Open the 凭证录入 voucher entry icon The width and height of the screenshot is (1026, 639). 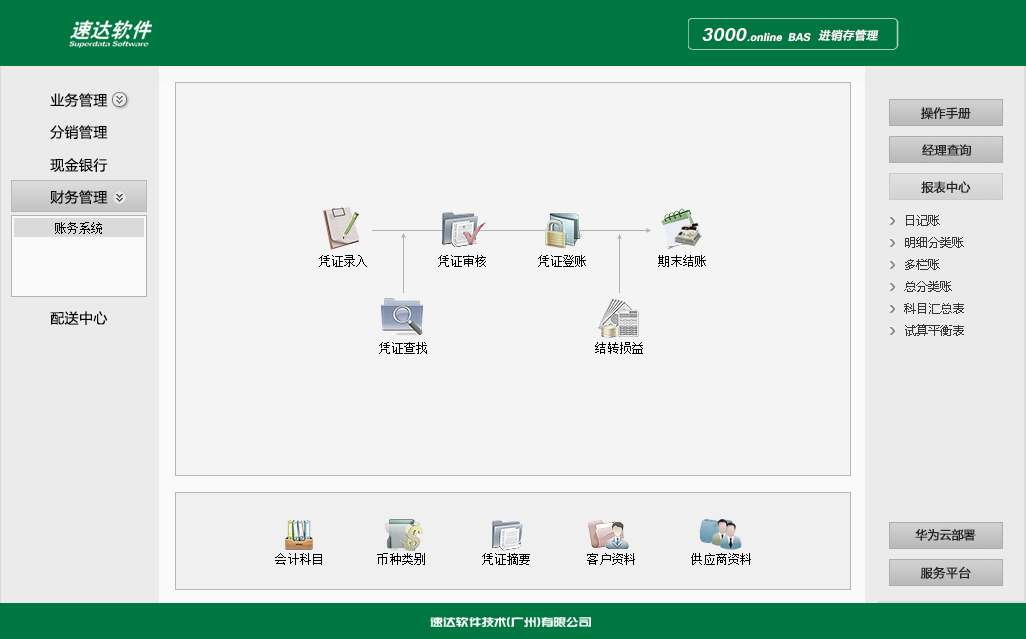pyautogui.click(x=341, y=232)
